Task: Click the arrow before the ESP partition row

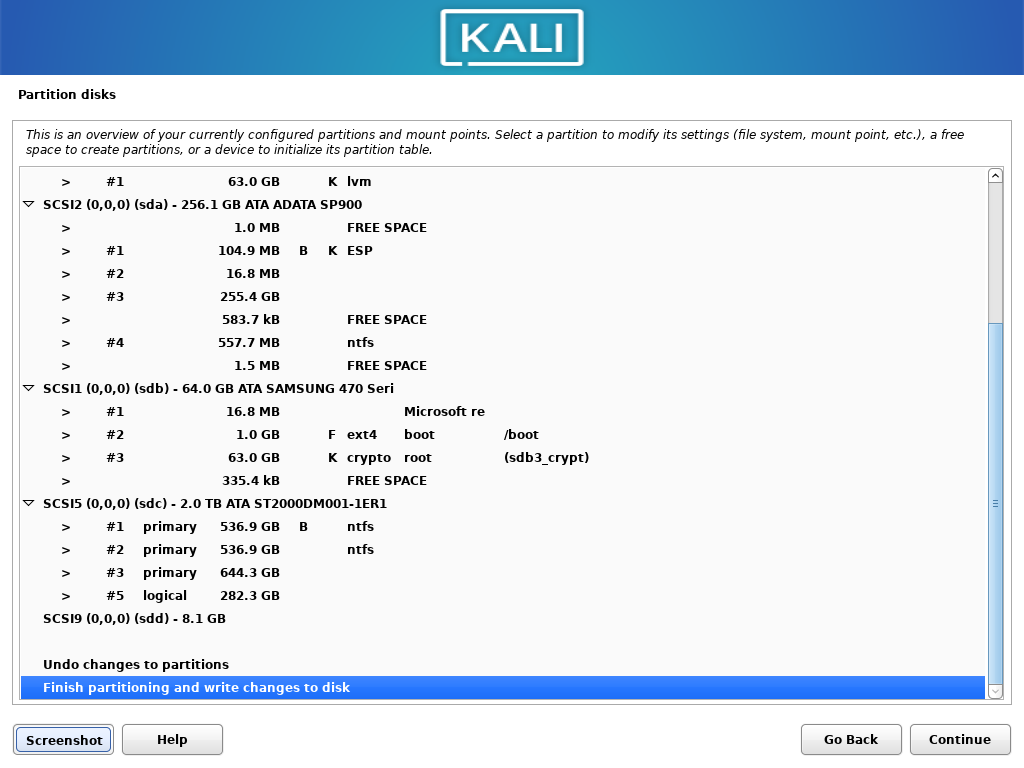Action: point(66,251)
